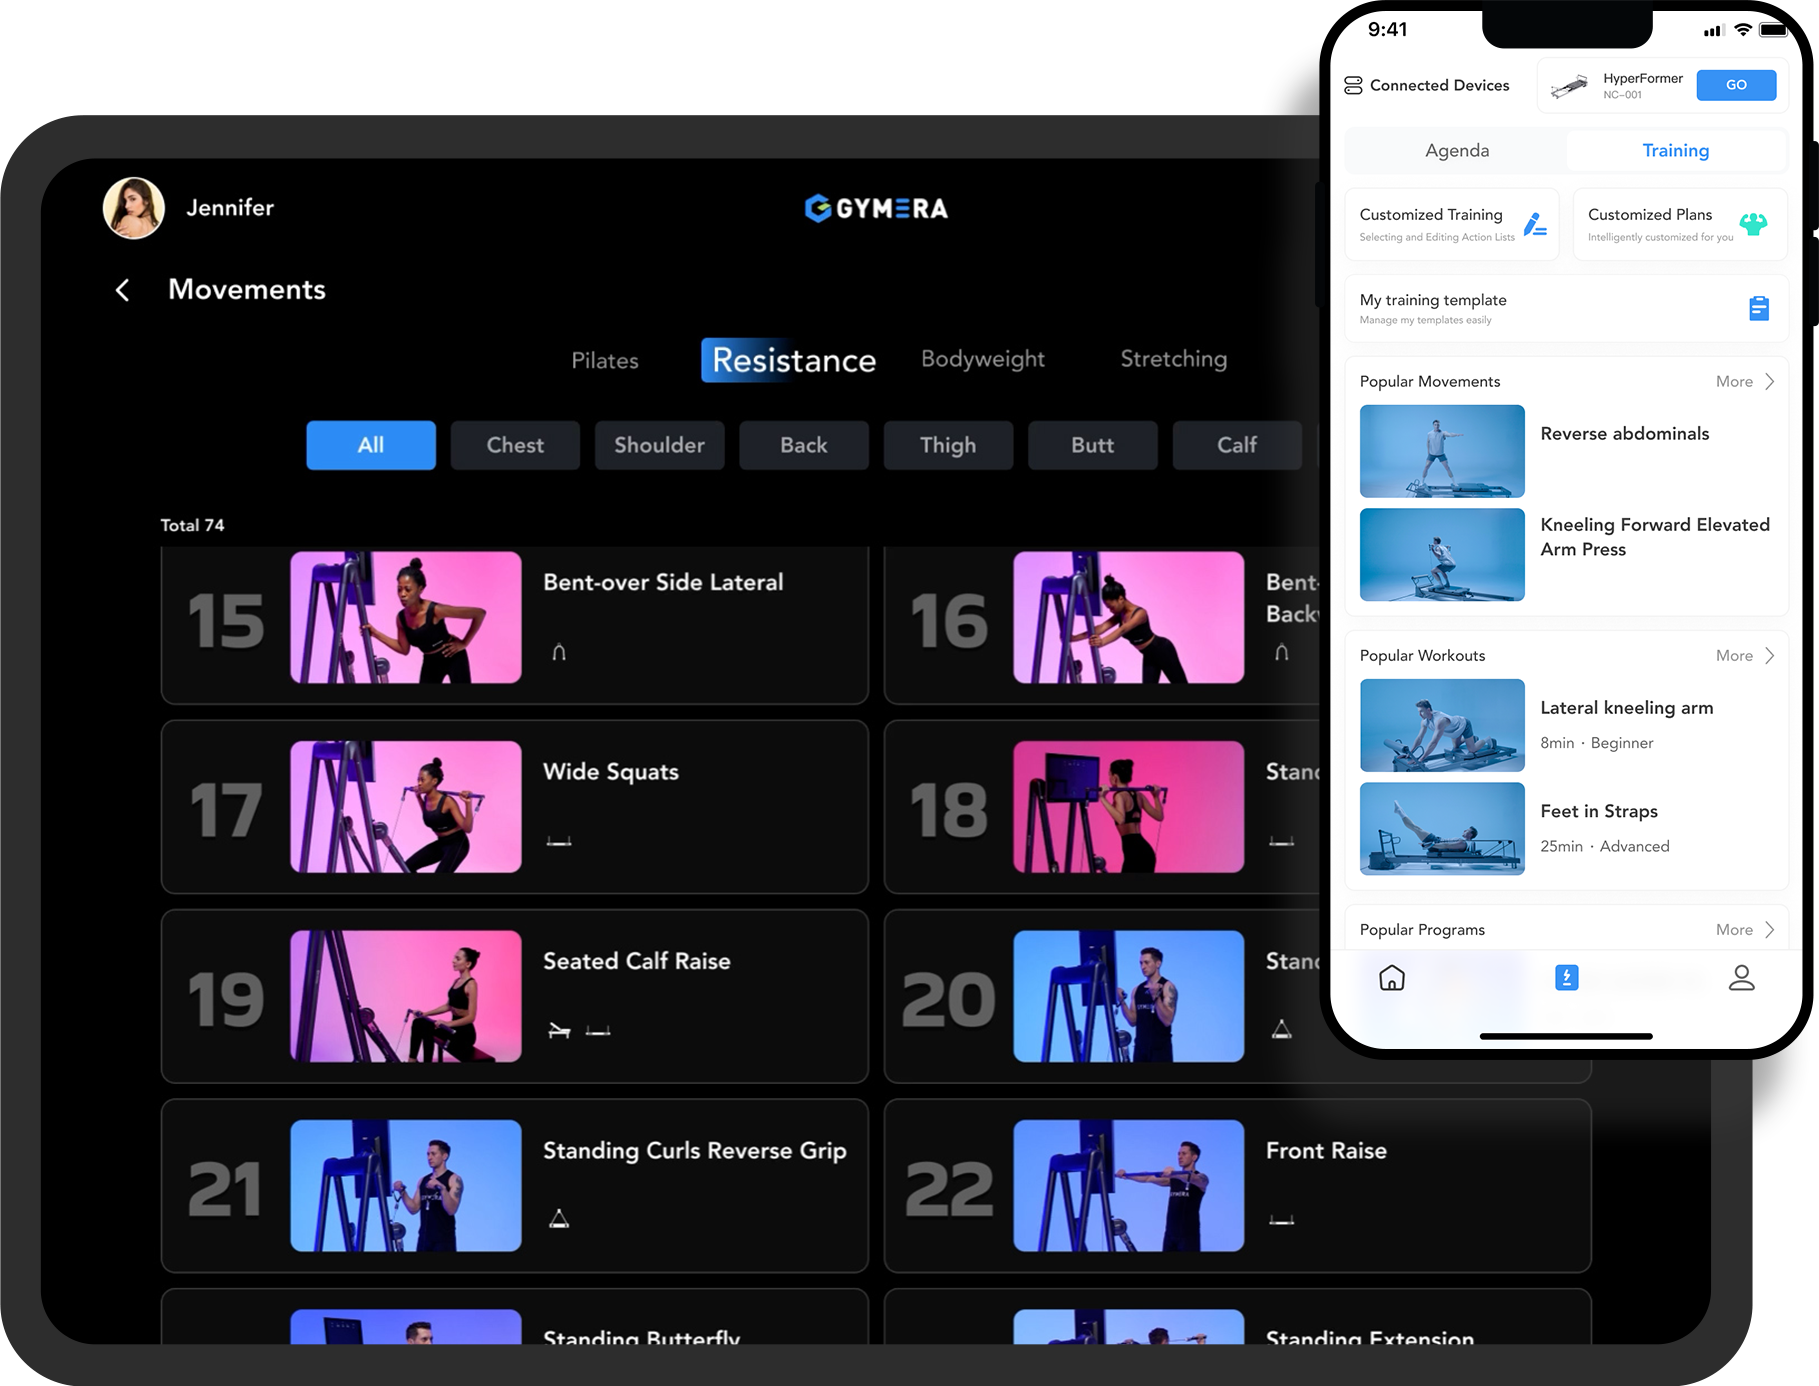Image resolution: width=1819 pixels, height=1386 pixels.
Task: Expand More for Popular Workouts
Action: [x=1744, y=656]
